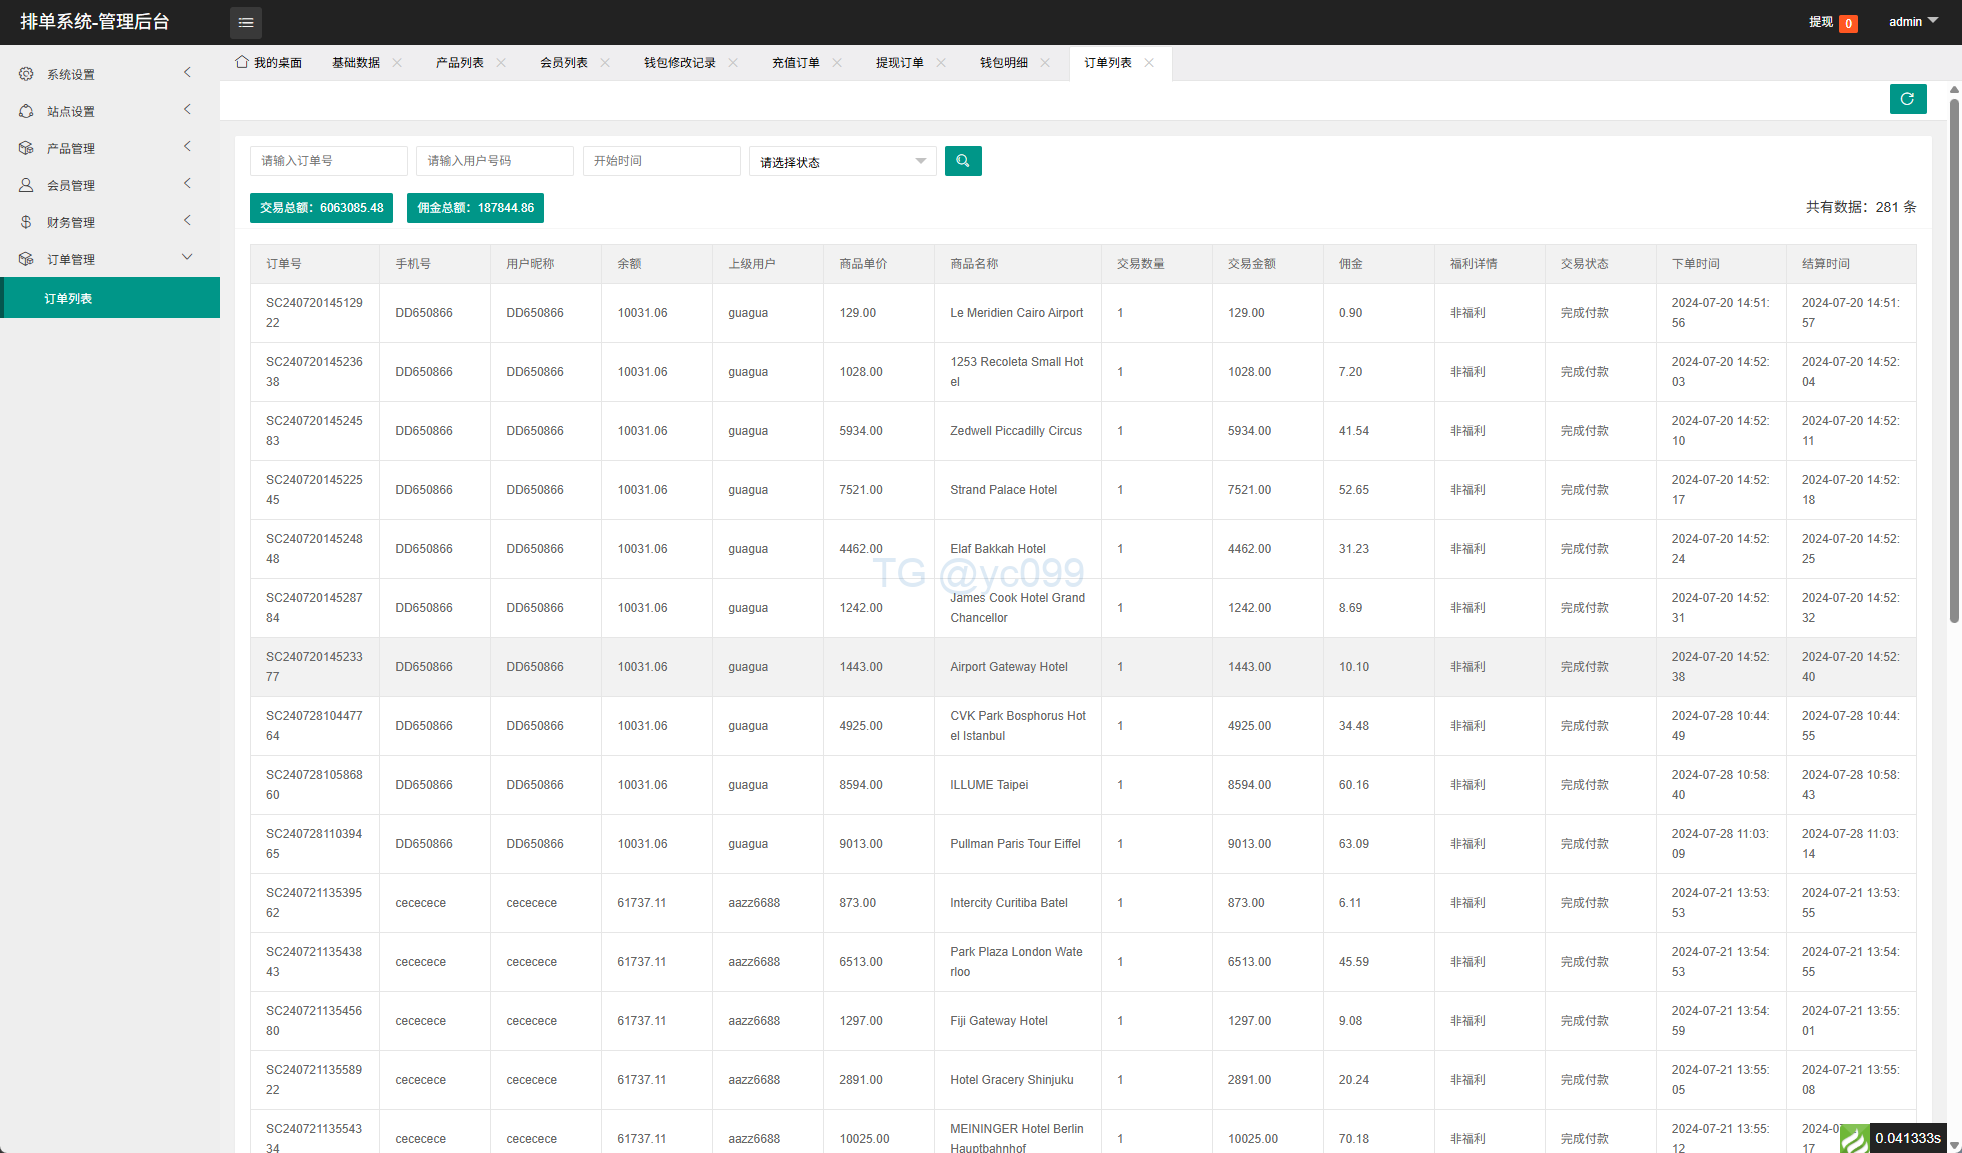Switch to the 充值订单 tab
1962x1153 pixels.
pyautogui.click(x=795, y=63)
